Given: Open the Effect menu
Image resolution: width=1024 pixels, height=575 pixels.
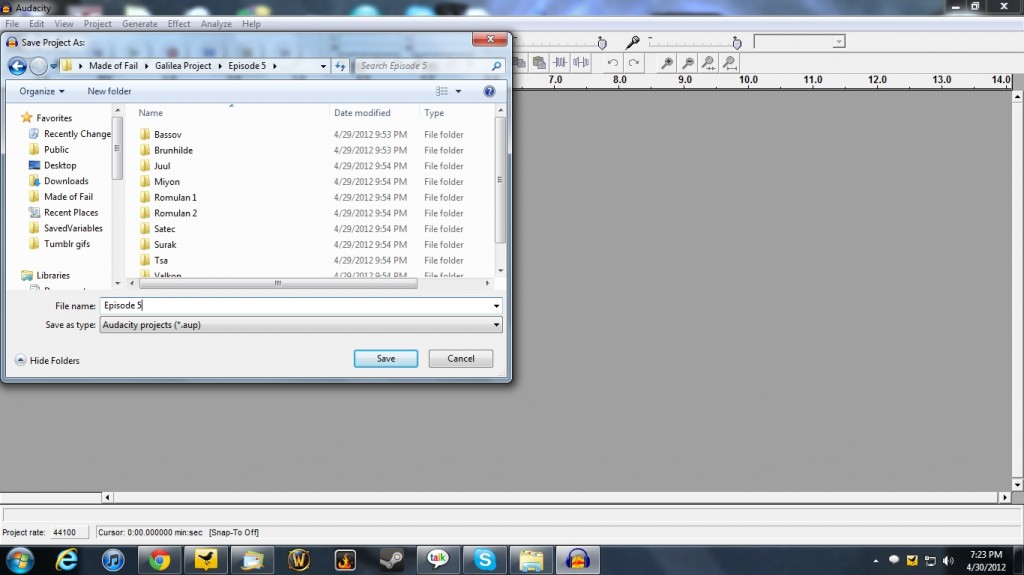Looking at the screenshot, I should [179, 24].
